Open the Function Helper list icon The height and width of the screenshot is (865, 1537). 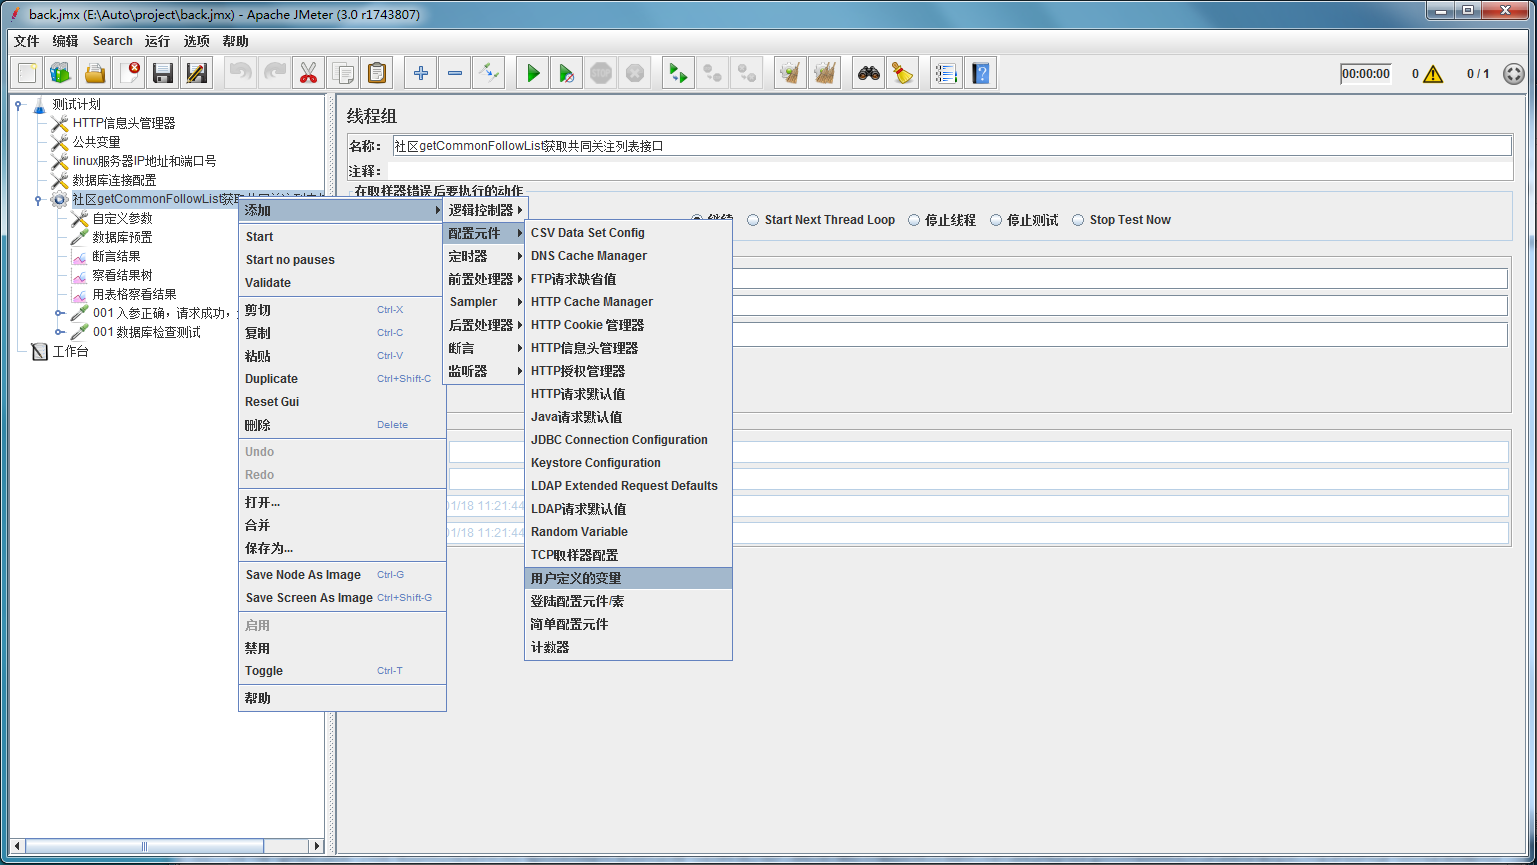click(946, 73)
